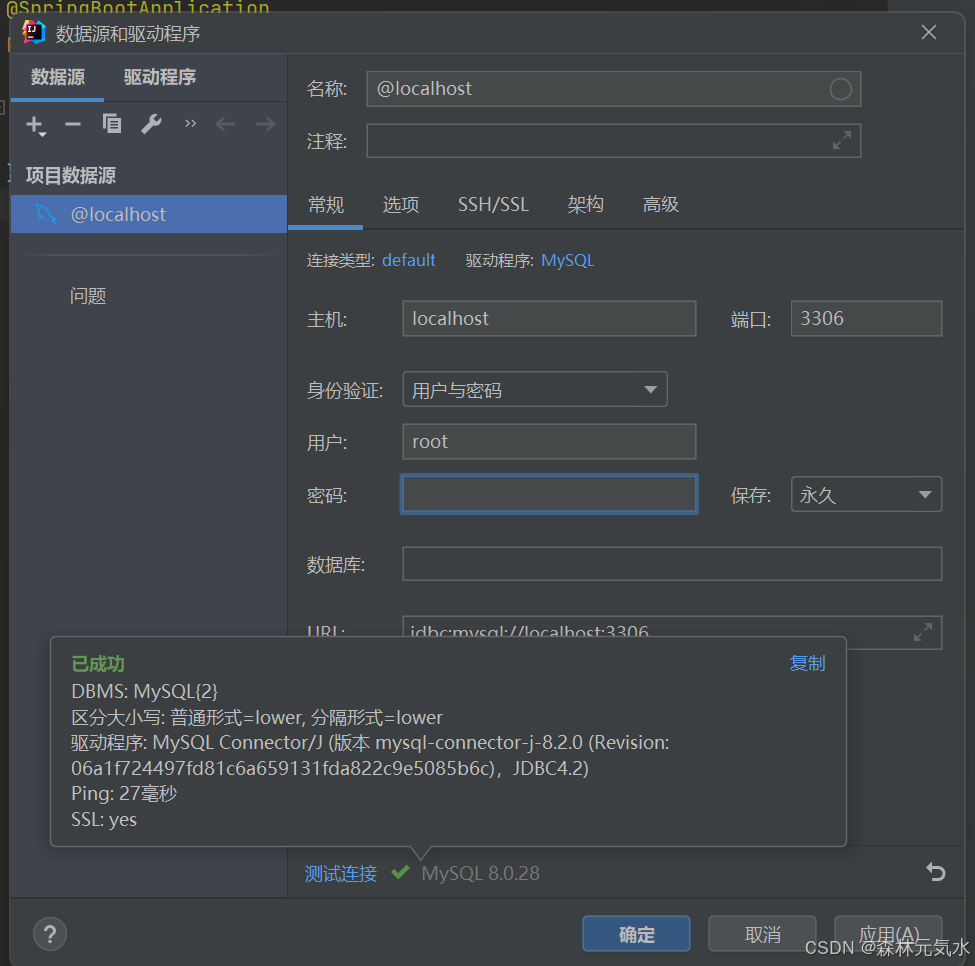Open the 架构 tab

point(585,205)
